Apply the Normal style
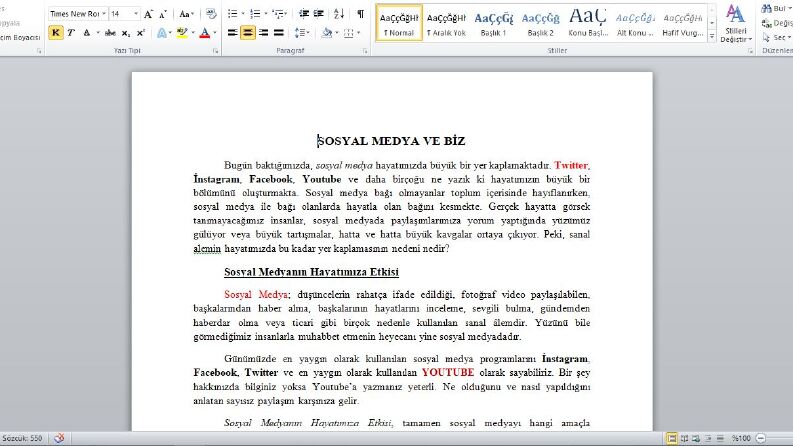The width and height of the screenshot is (793, 446). [x=399, y=23]
